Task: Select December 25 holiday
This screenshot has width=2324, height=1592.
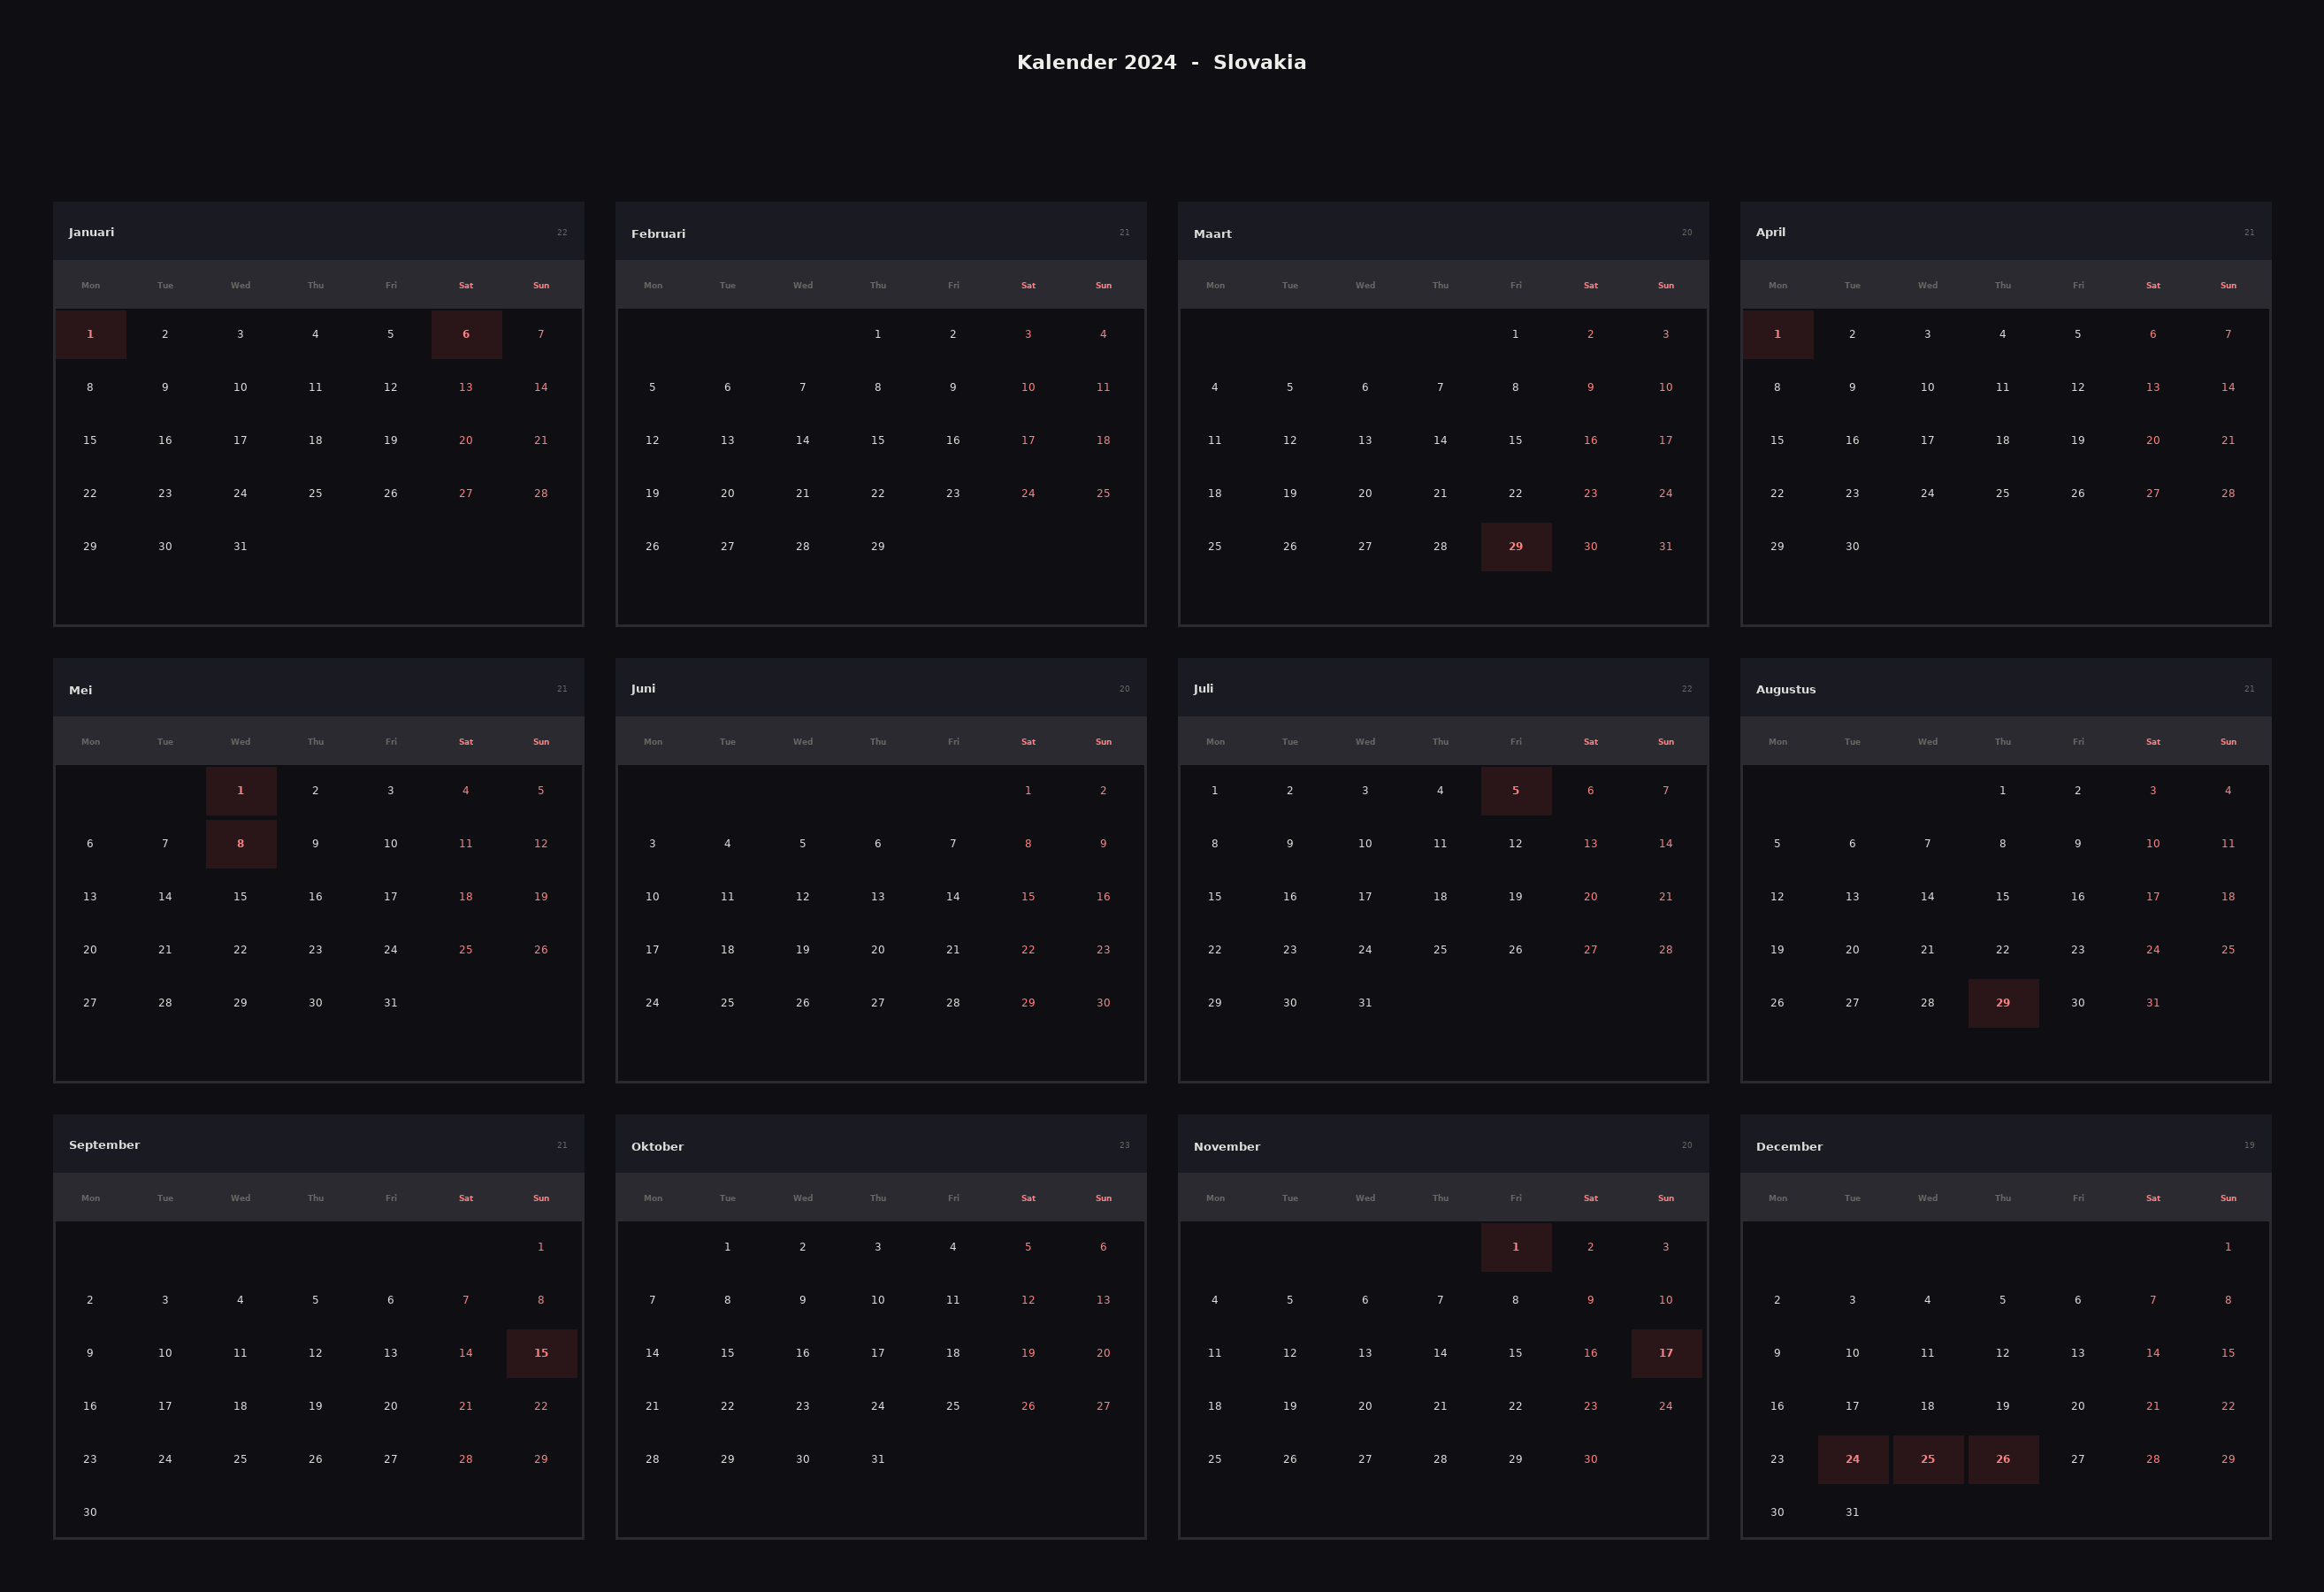Action: tap(1928, 1460)
